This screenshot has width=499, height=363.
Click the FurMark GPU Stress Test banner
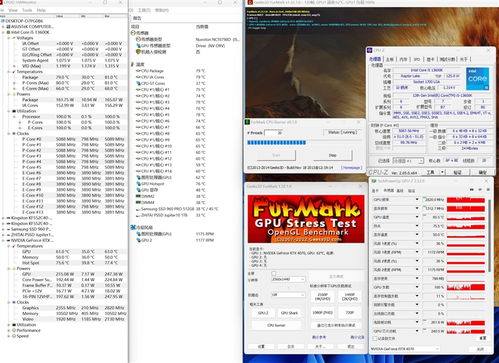tap(306, 219)
